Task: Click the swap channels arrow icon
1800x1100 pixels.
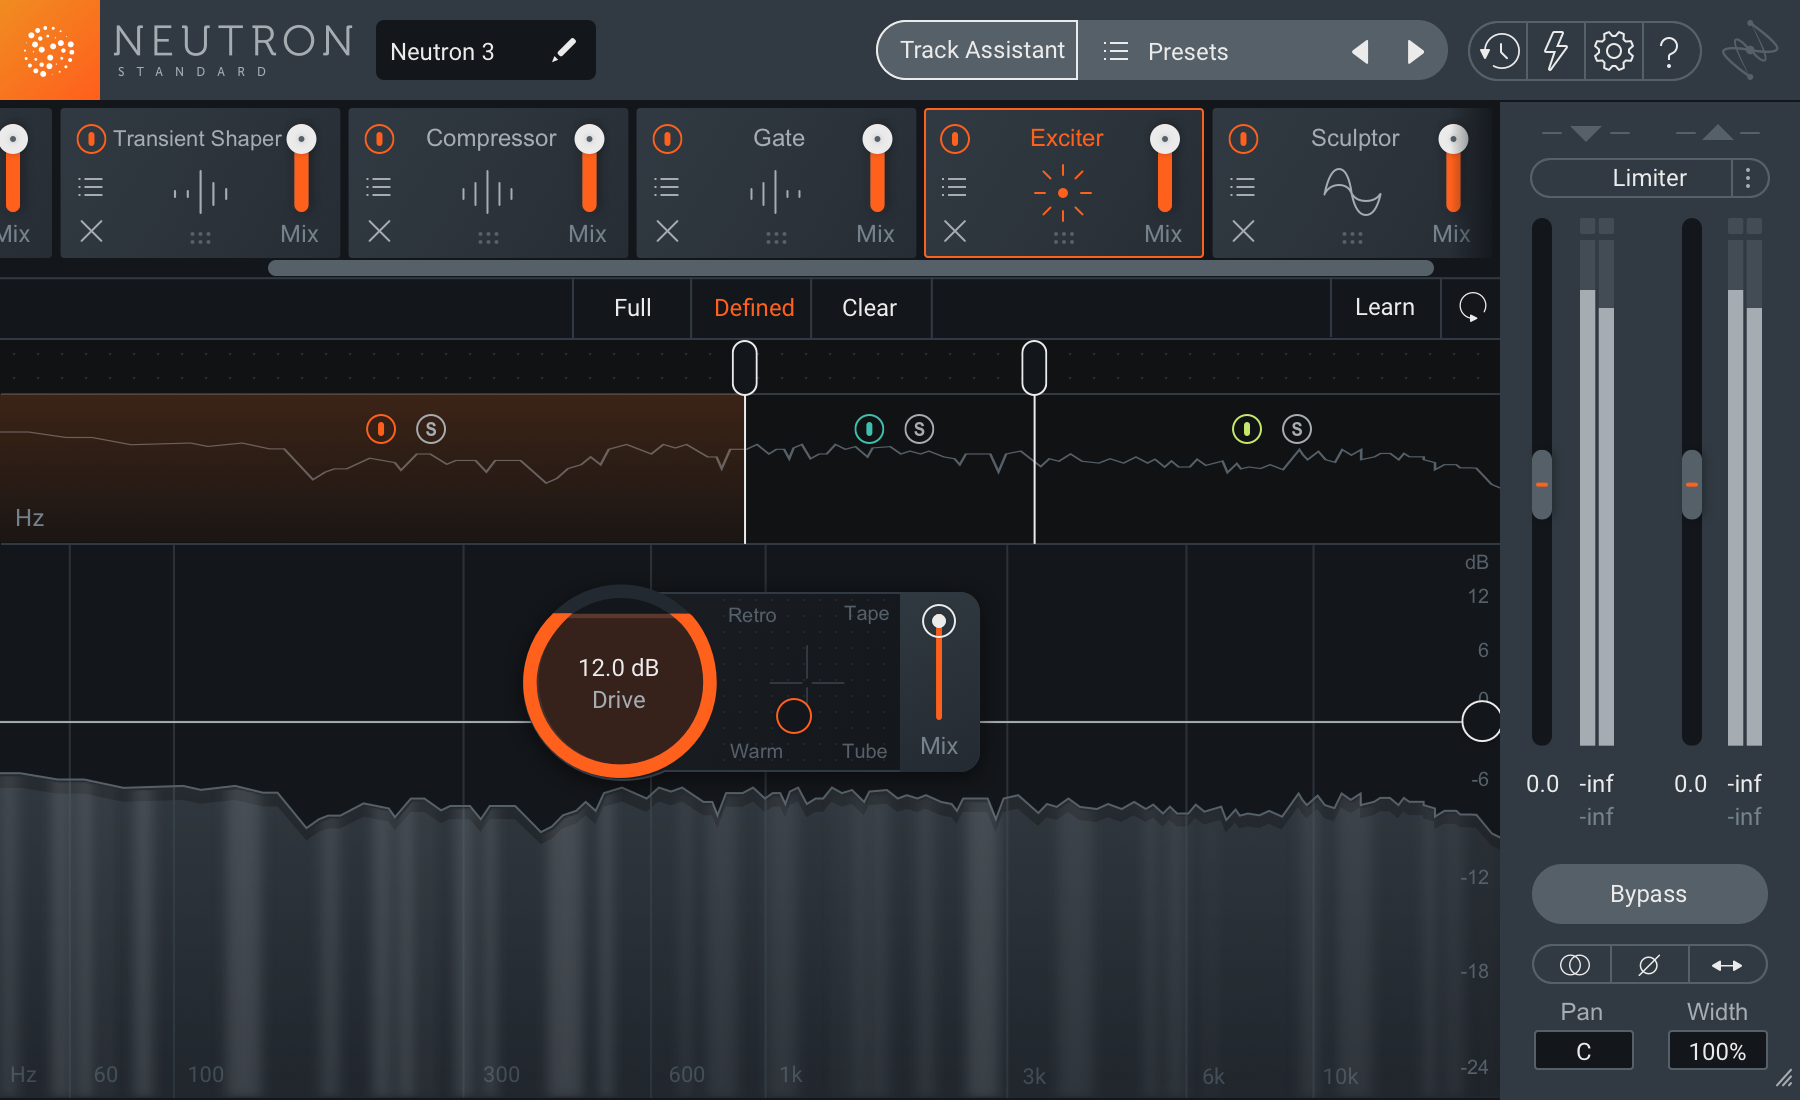Action: click(1726, 965)
